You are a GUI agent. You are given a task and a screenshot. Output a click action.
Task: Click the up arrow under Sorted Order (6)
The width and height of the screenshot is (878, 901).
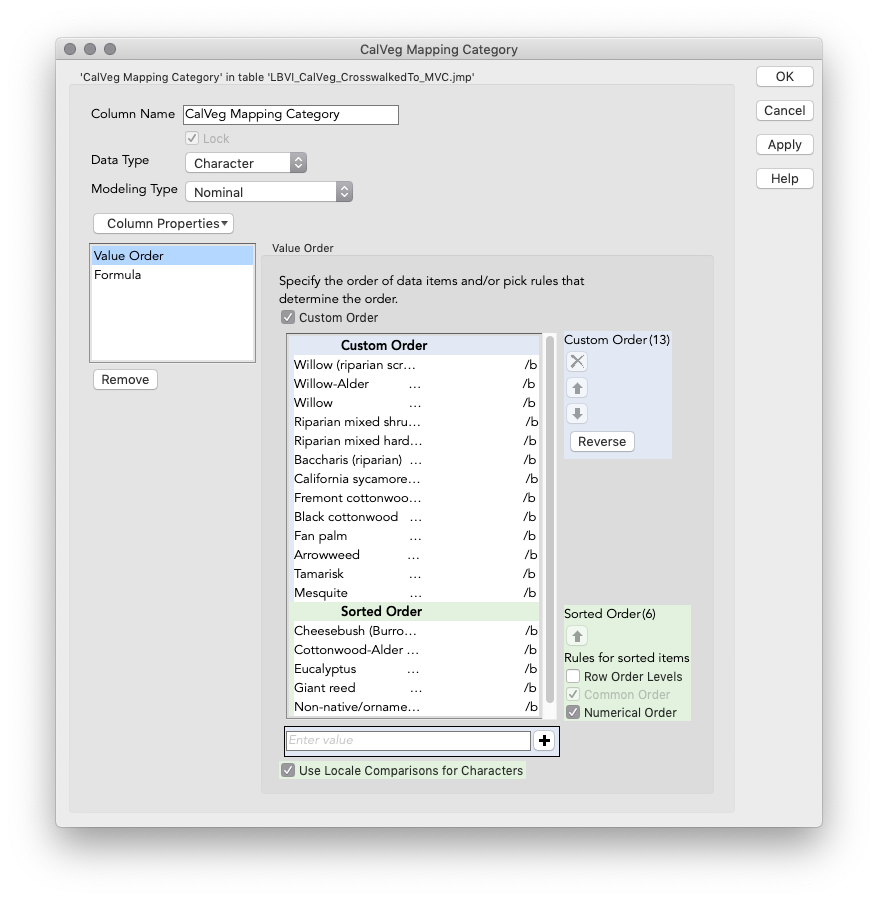(577, 636)
